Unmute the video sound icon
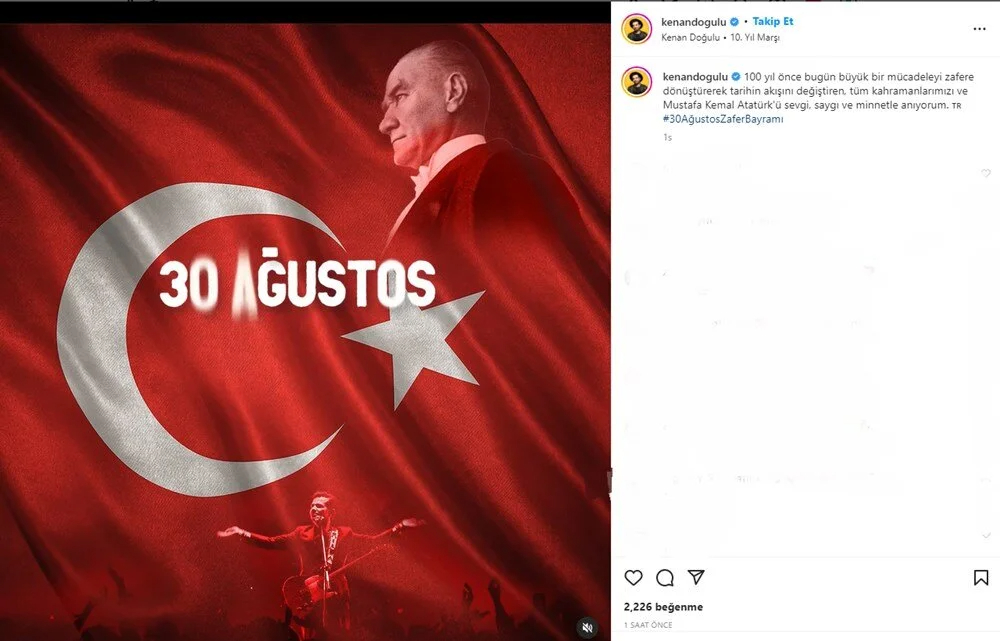Screen dimensions: 1000x641 587,627
